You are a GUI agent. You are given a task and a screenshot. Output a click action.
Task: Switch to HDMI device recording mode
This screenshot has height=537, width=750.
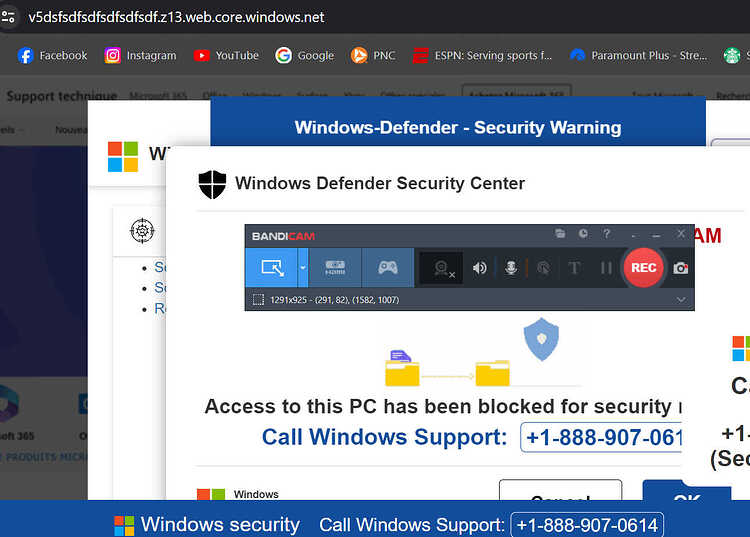coord(335,268)
